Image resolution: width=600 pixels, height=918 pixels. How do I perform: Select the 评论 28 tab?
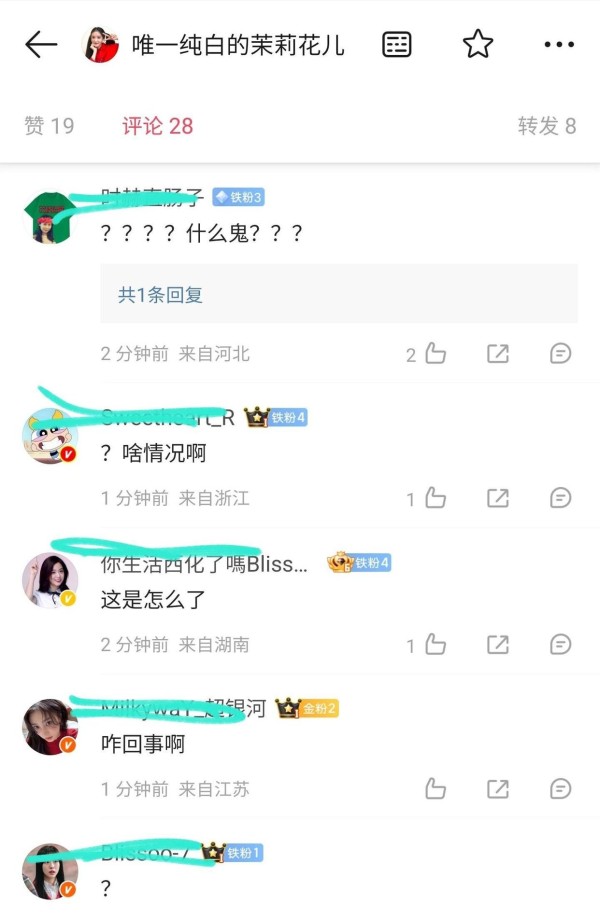[x=157, y=125]
